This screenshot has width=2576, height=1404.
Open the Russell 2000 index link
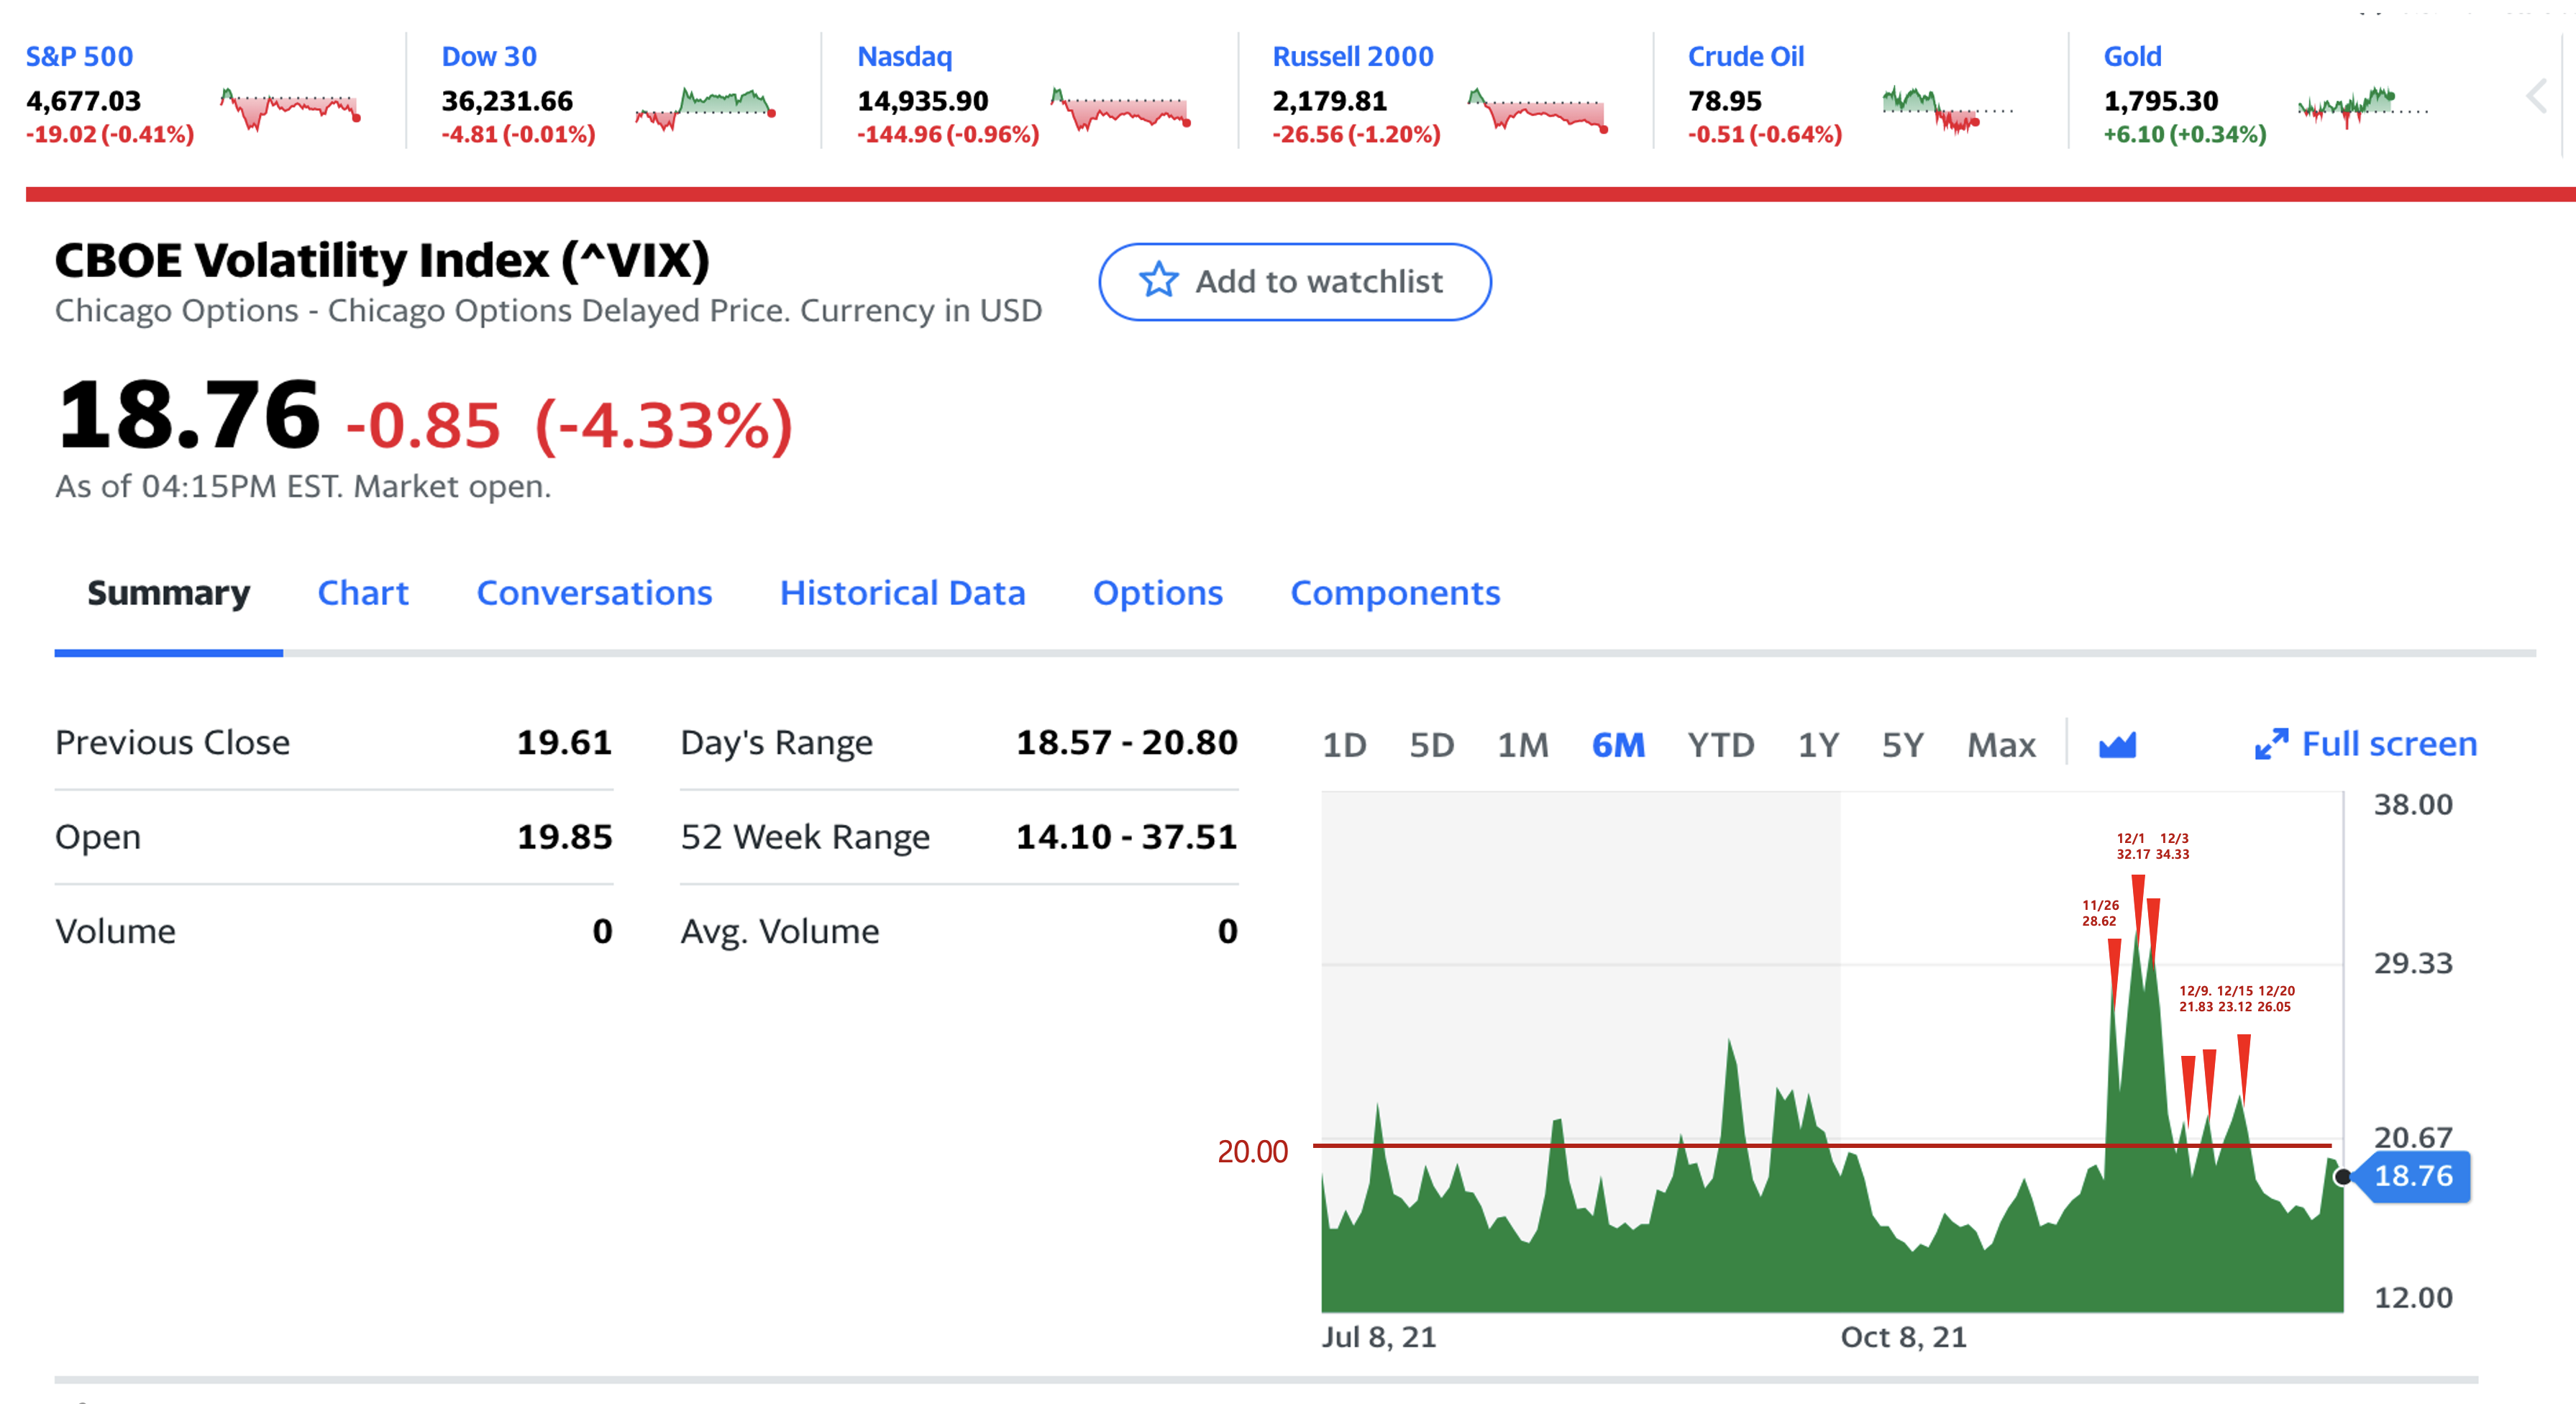coord(1352,56)
